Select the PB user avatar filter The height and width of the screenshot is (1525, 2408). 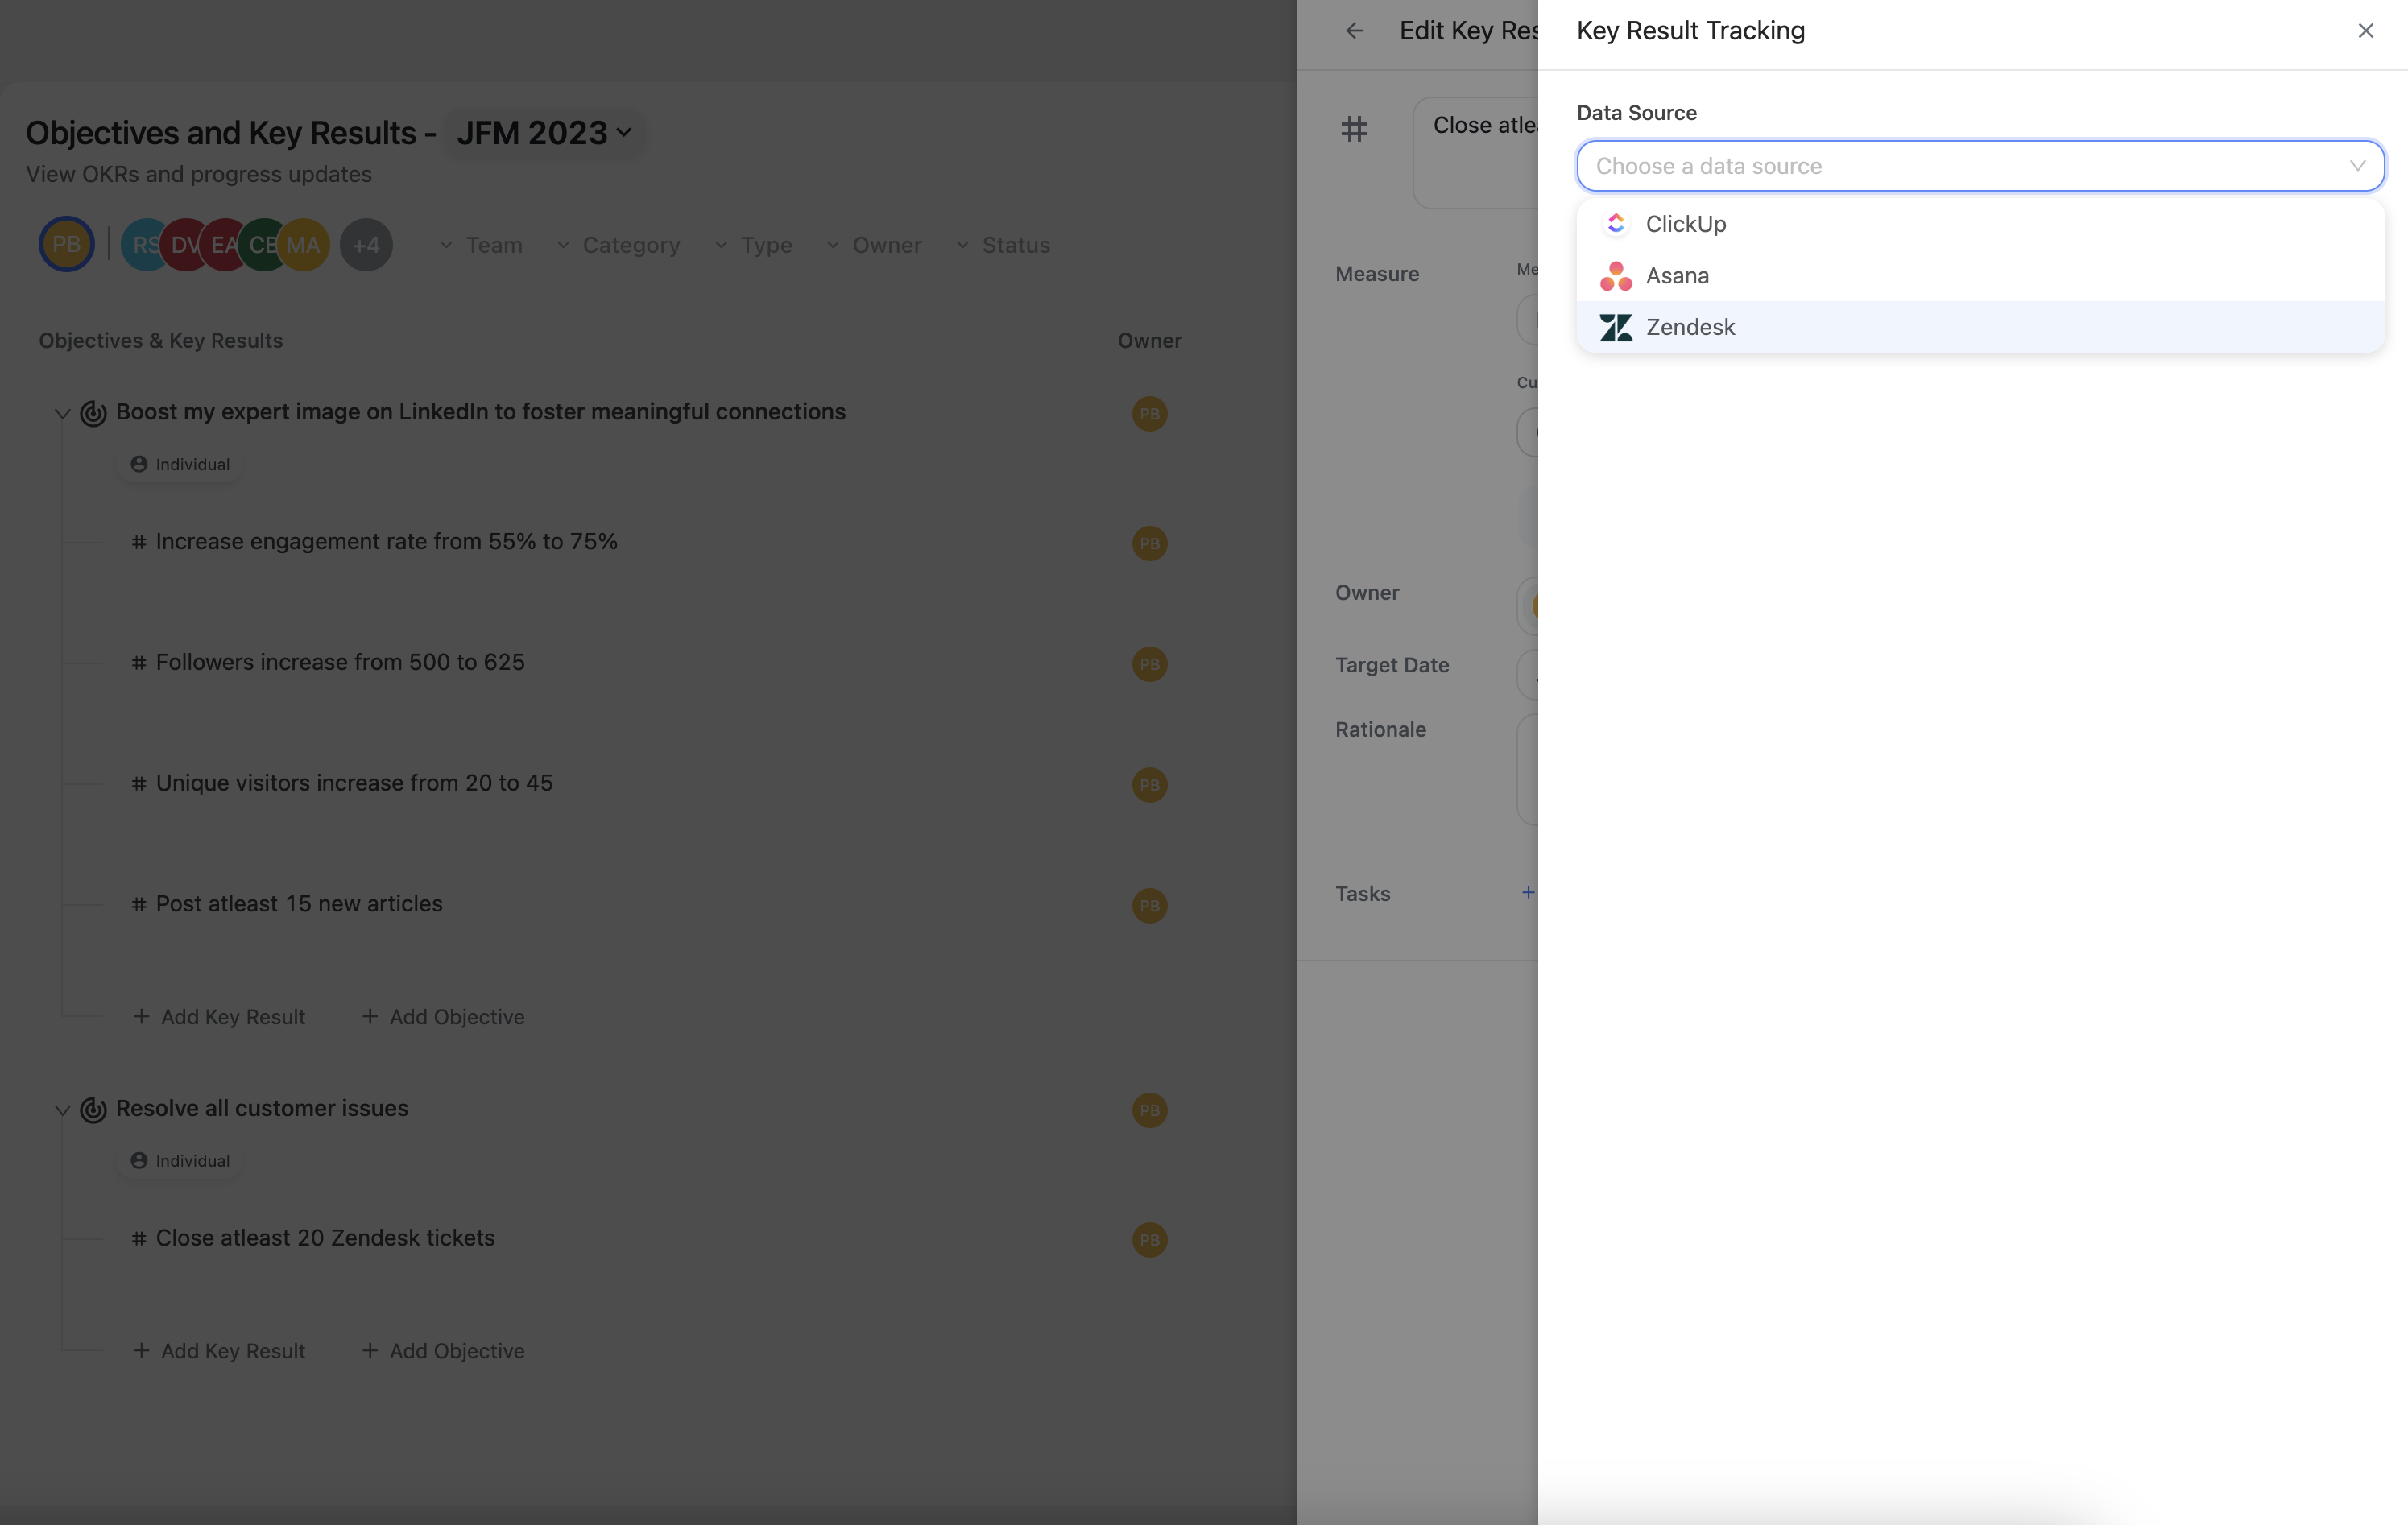point(67,244)
